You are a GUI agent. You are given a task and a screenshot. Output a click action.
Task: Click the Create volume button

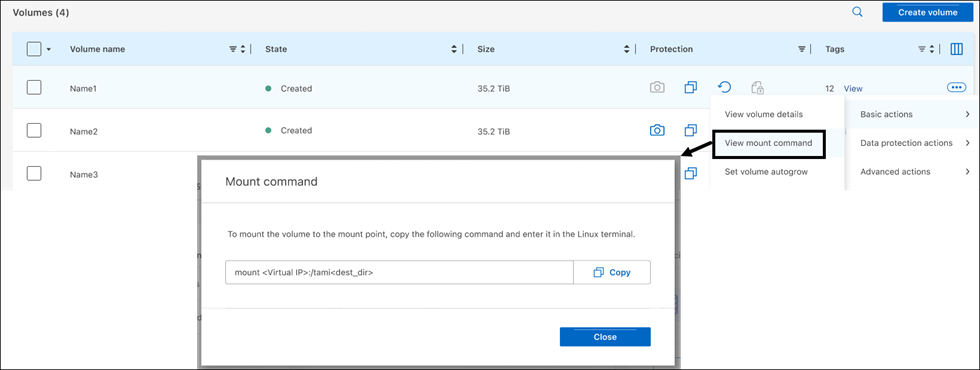(x=928, y=12)
